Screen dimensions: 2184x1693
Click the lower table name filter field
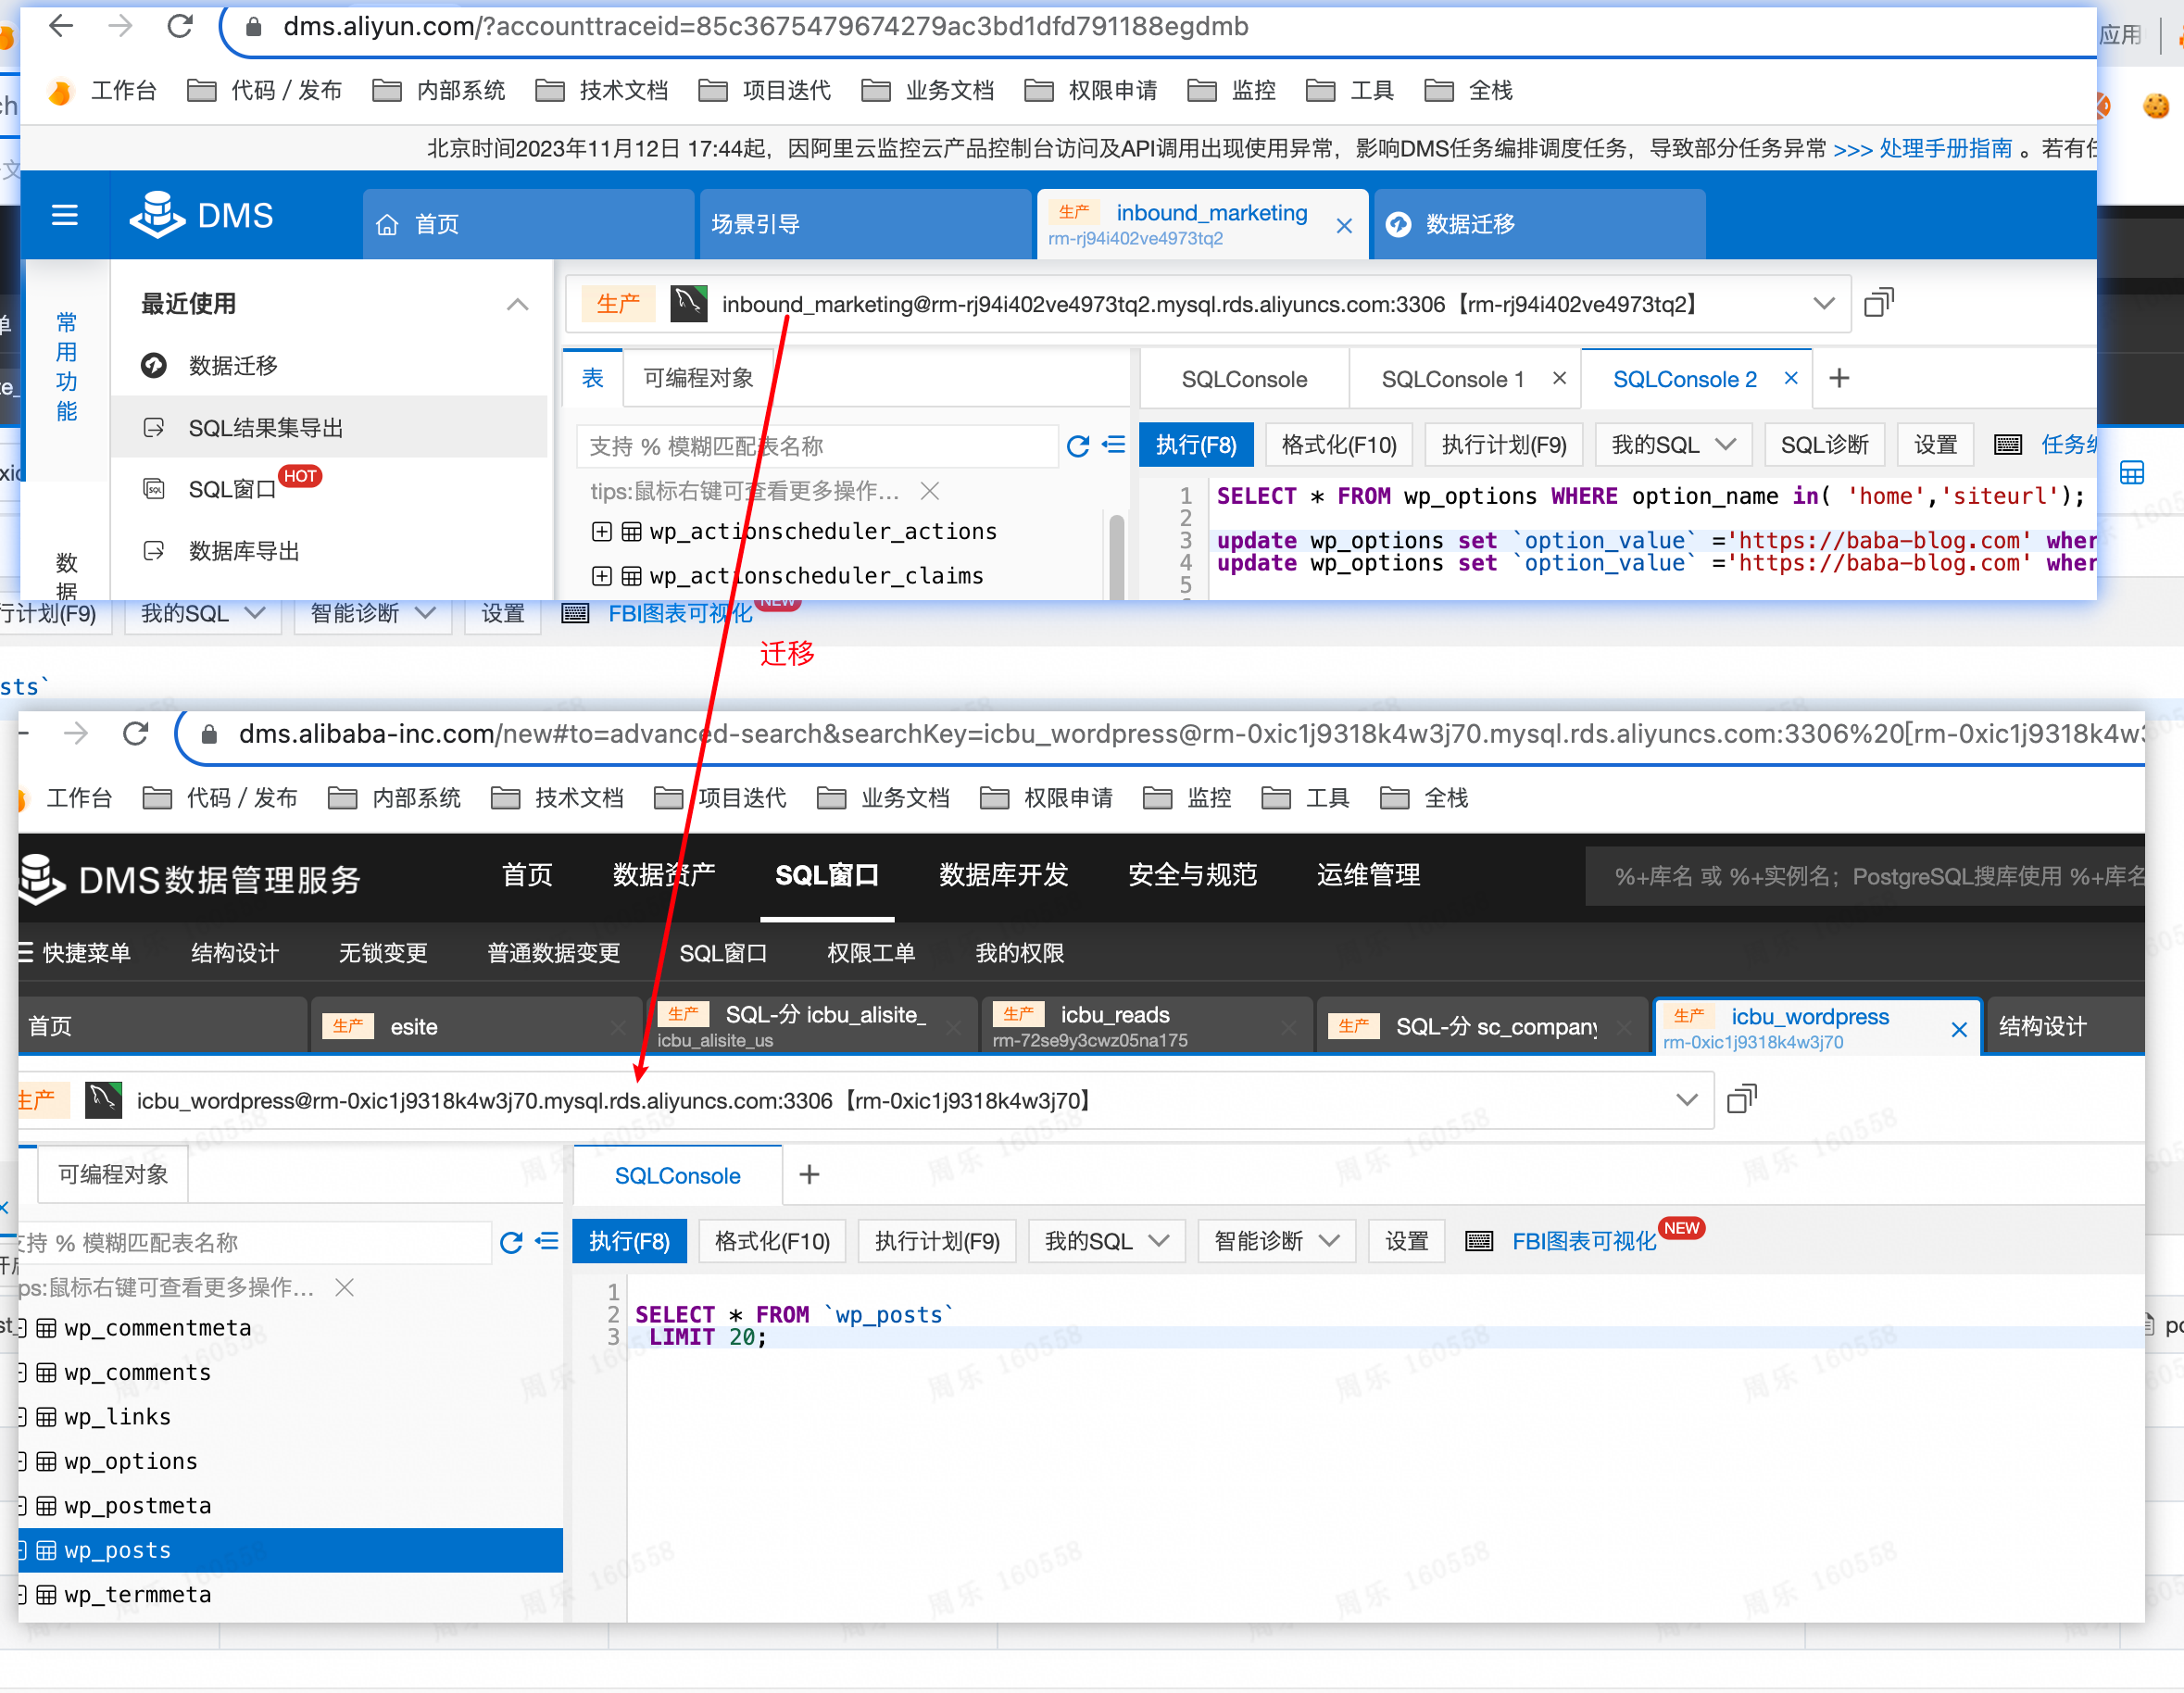pos(254,1243)
